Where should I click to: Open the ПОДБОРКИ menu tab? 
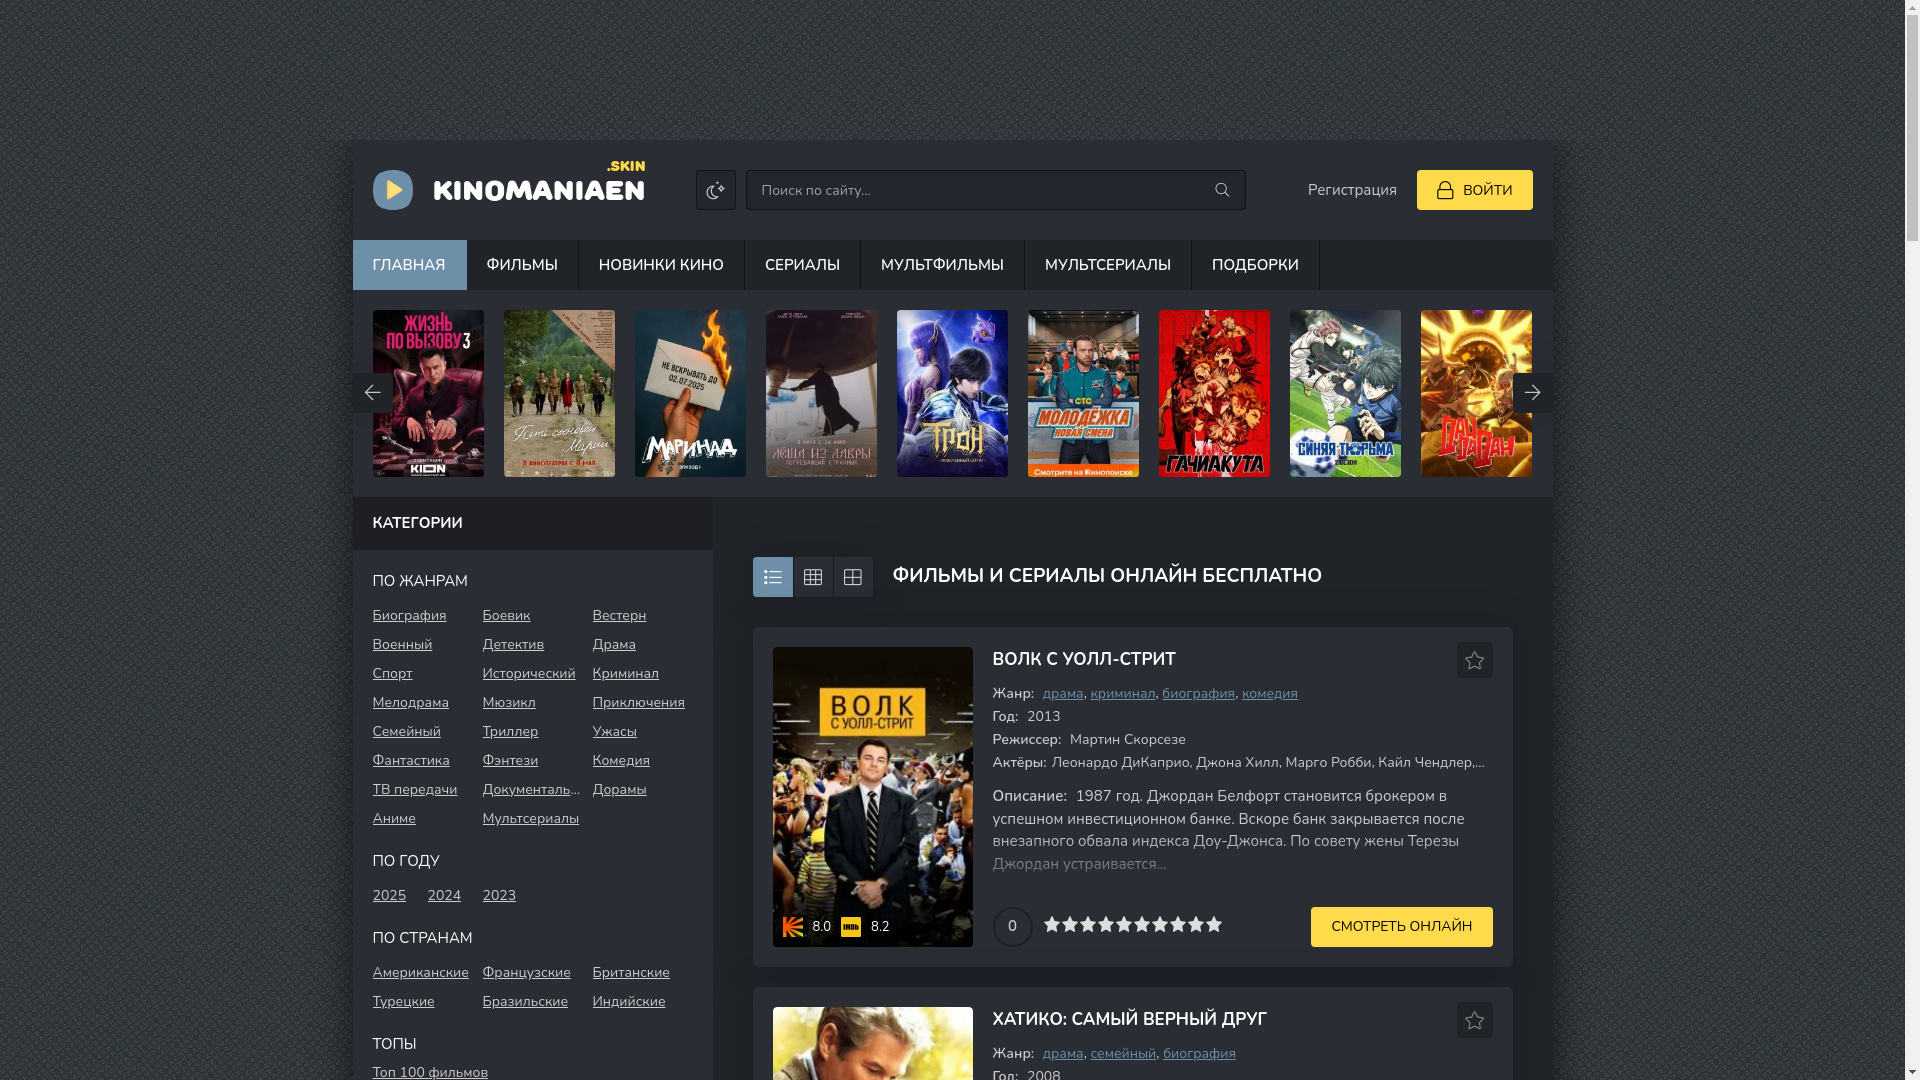pos(1255,265)
